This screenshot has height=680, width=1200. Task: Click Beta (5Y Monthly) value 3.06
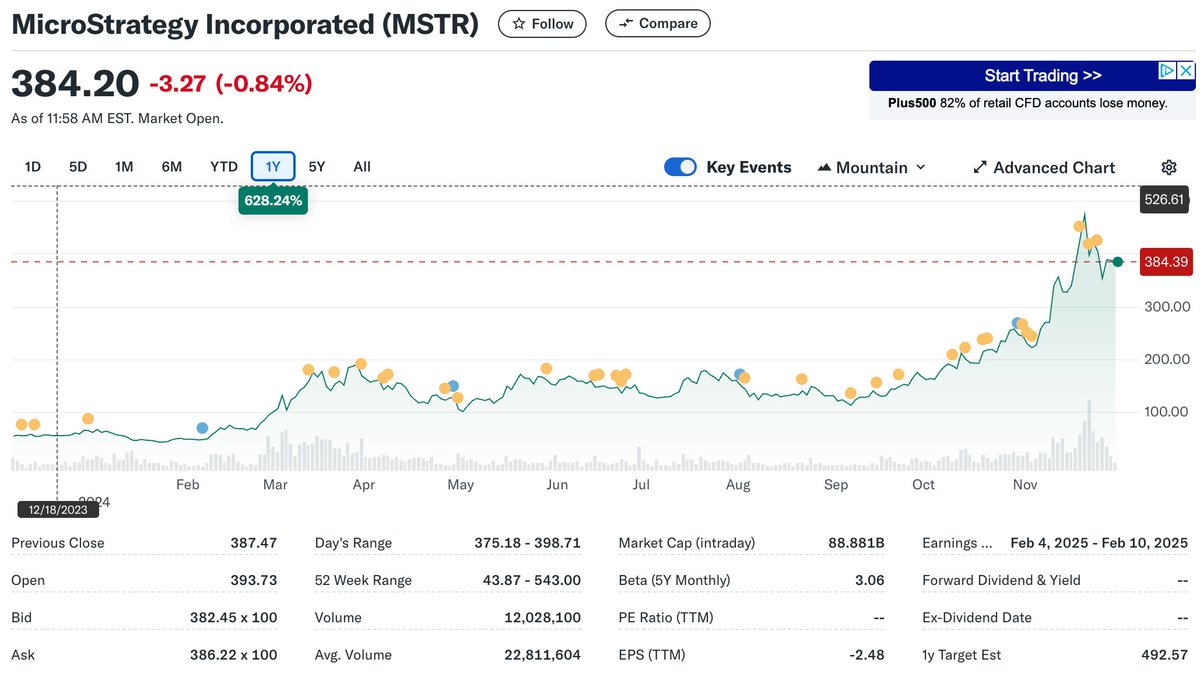870,580
